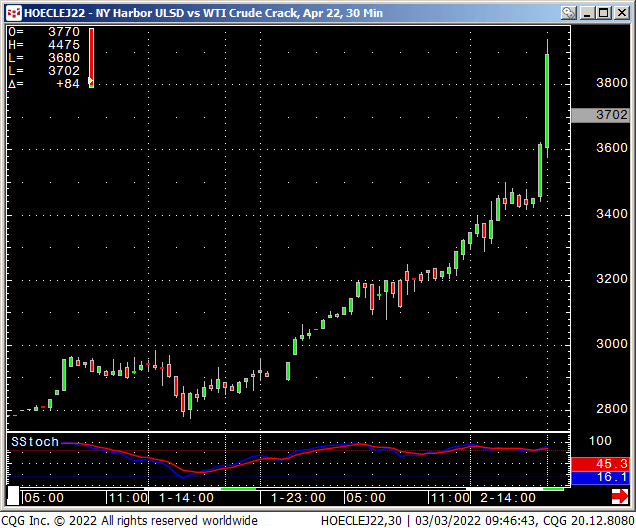636x528 pixels.
Task: Click the O= 3770 open value
Action: (x=44, y=32)
